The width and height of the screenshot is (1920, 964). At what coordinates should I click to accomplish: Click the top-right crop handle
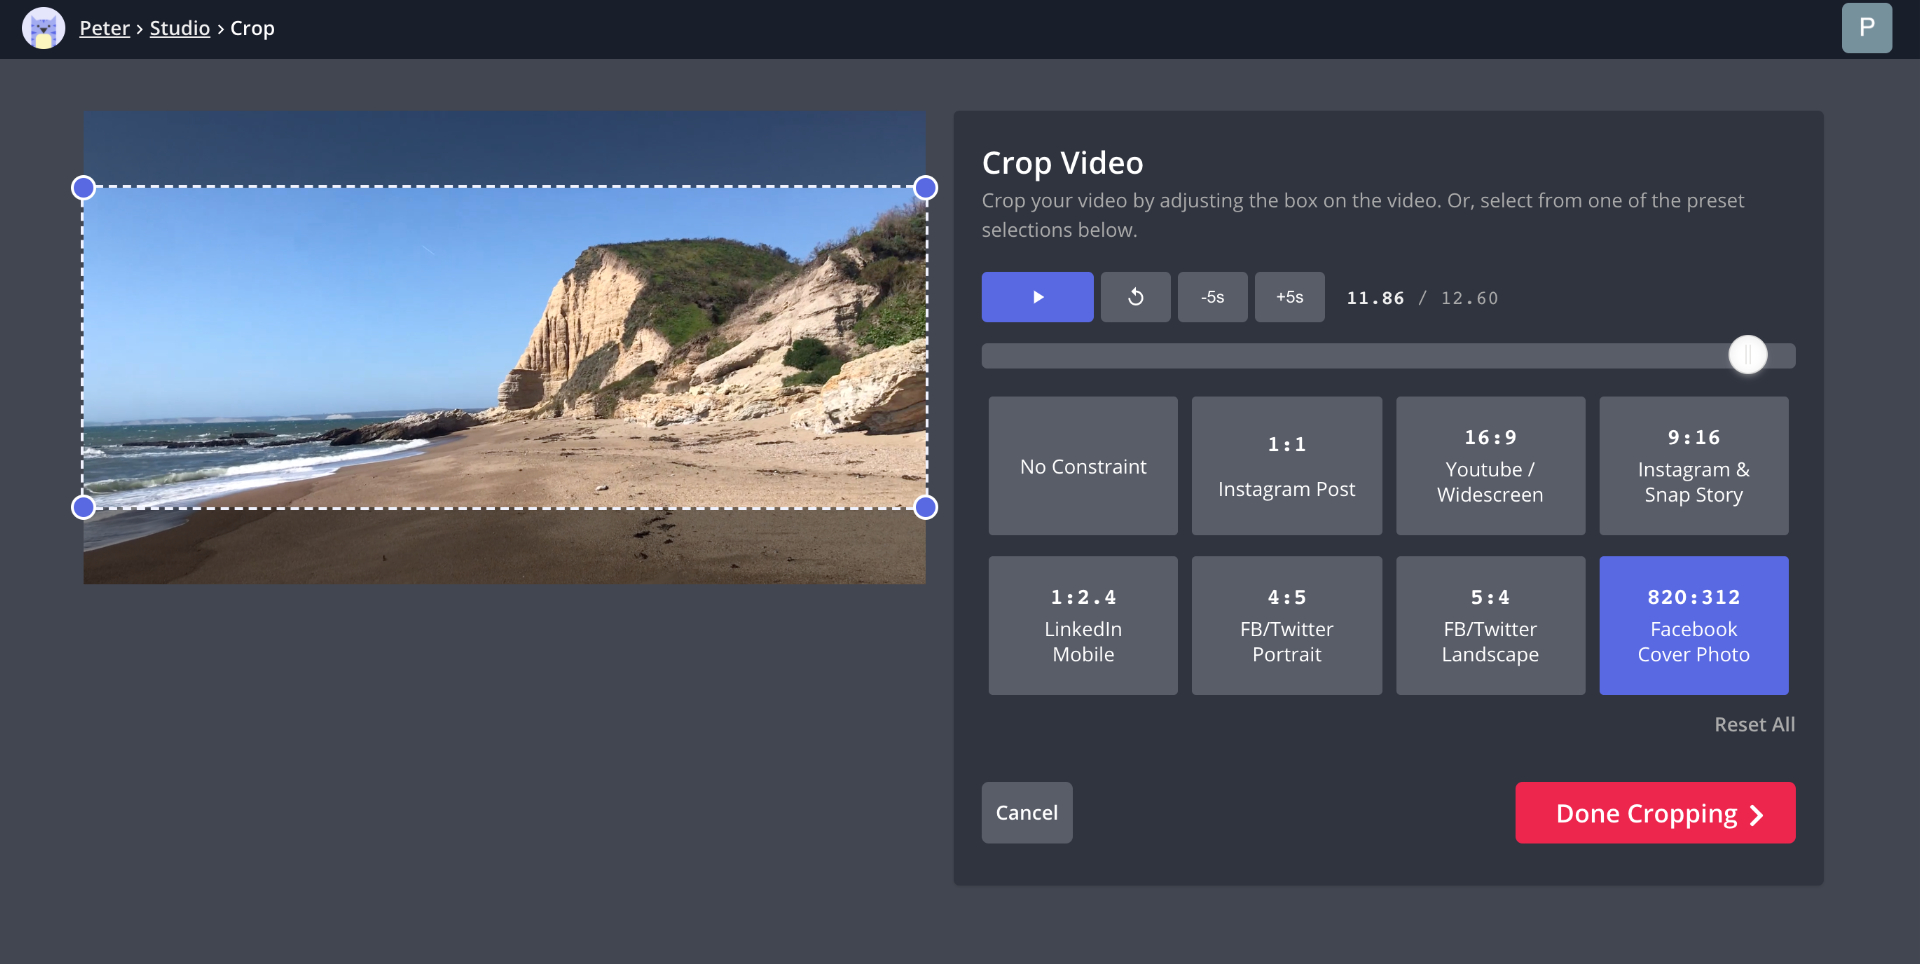926,188
